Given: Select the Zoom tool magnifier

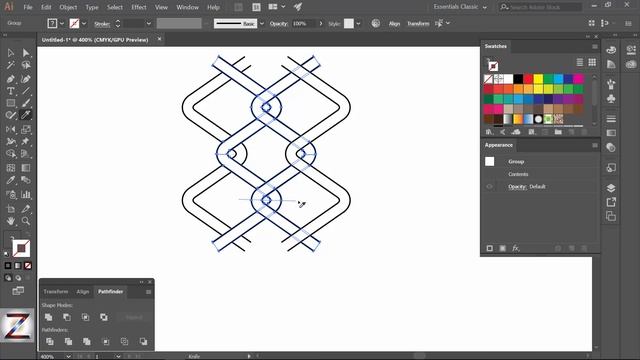Looking at the screenshot, I should 26,221.
